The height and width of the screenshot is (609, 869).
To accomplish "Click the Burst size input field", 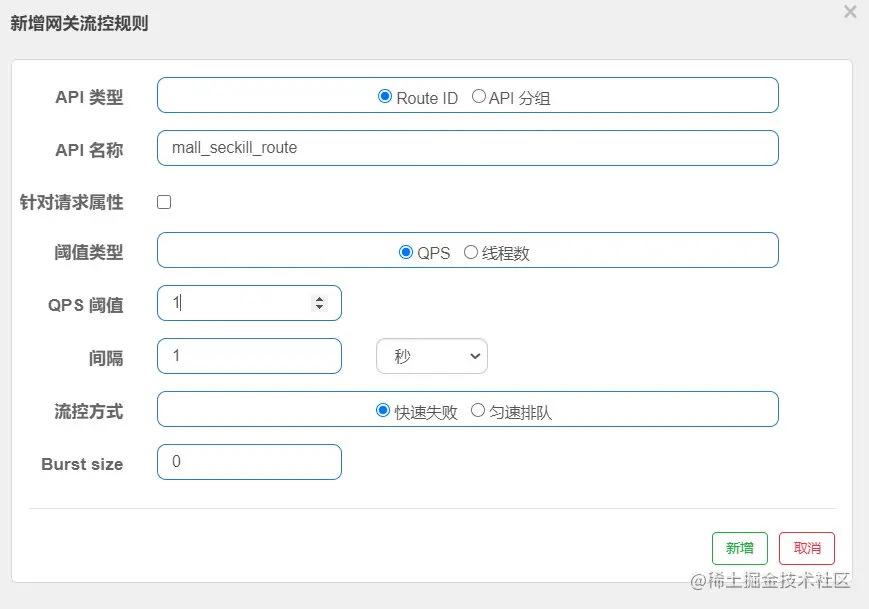I will 249,462.
